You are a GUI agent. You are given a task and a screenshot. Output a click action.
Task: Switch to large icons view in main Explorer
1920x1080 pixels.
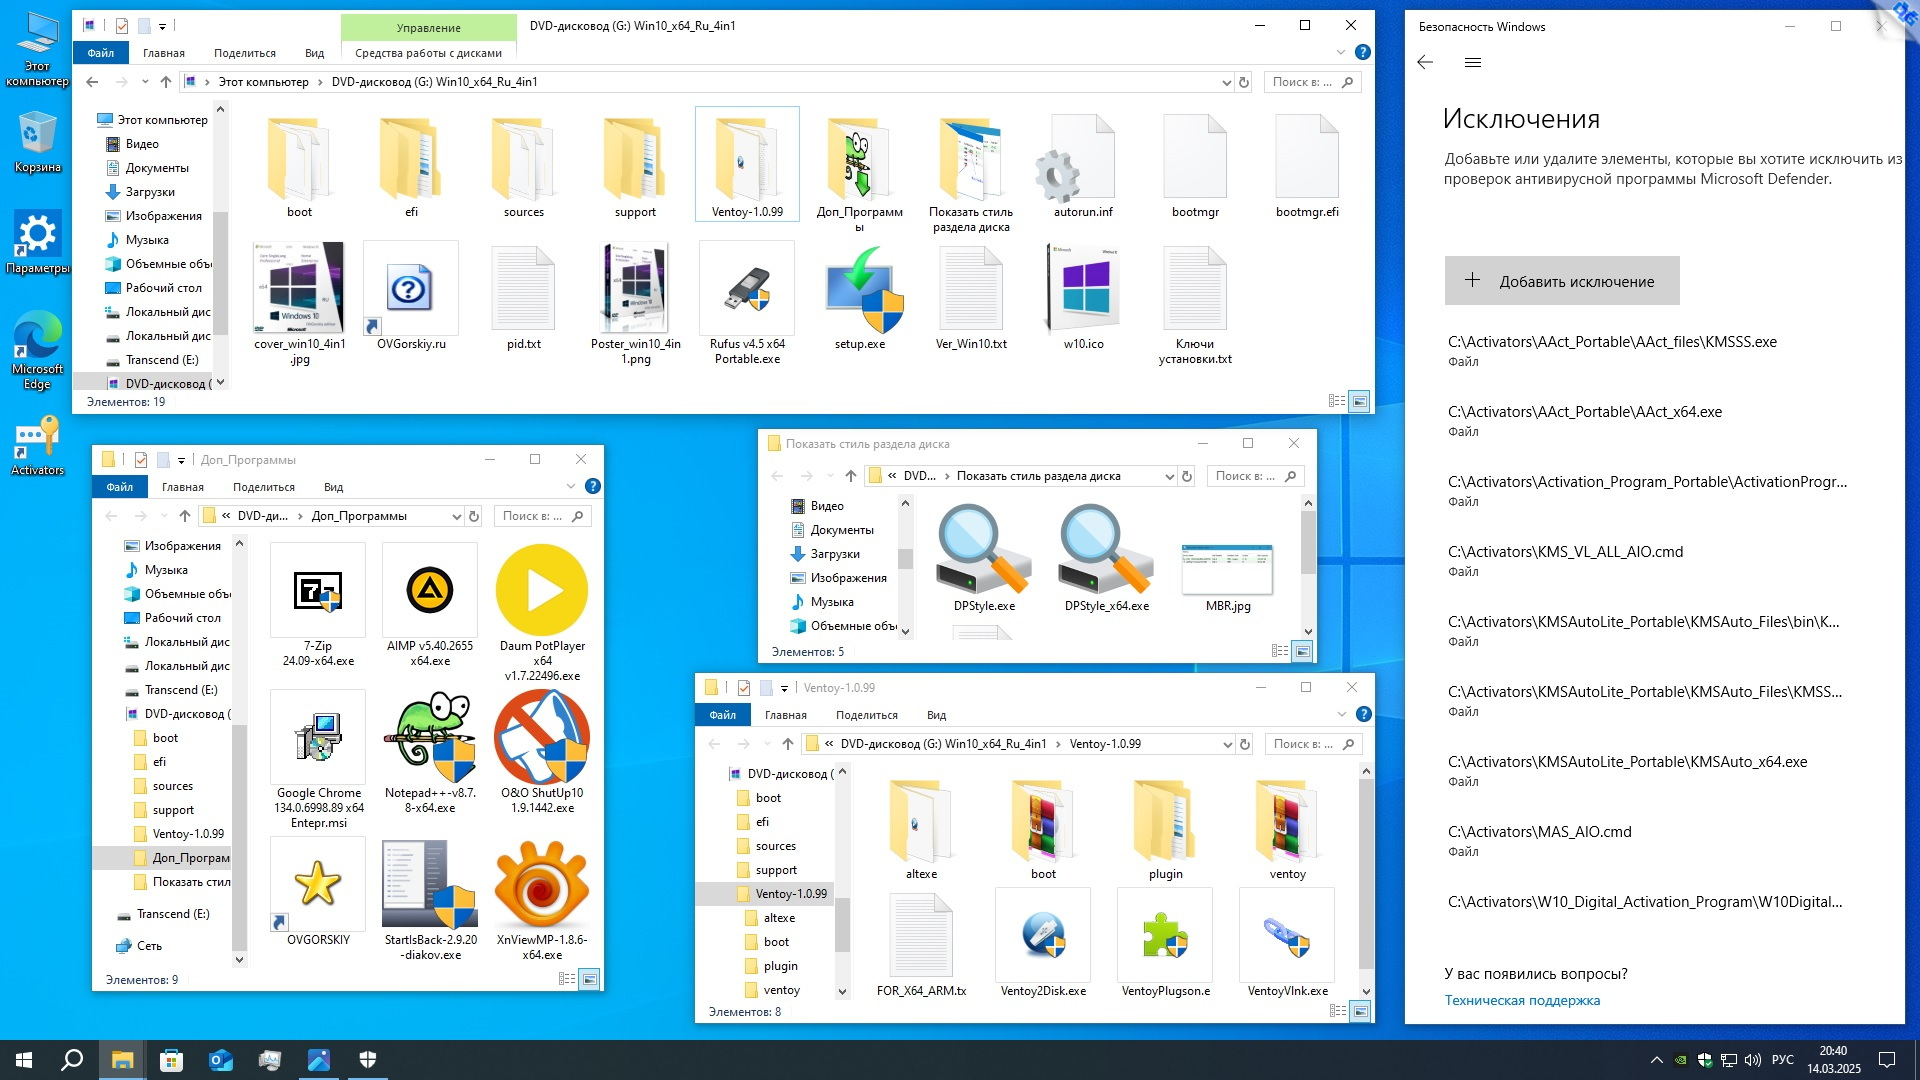pos(1359,401)
